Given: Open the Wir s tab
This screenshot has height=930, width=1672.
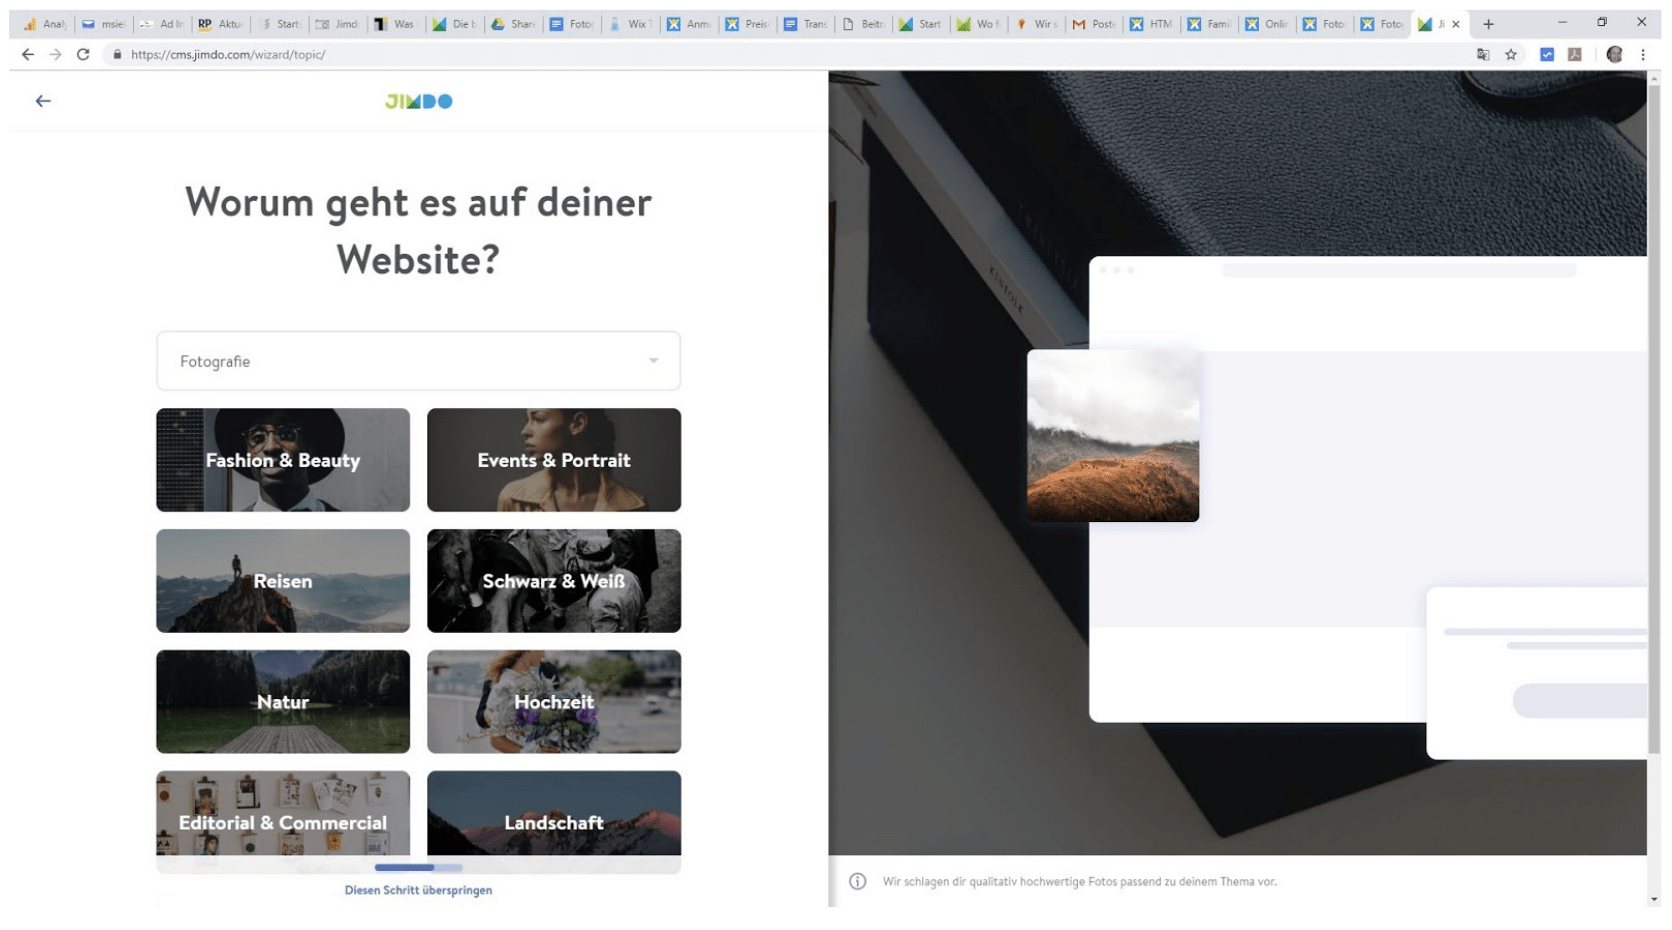Looking at the screenshot, I should click(1035, 24).
